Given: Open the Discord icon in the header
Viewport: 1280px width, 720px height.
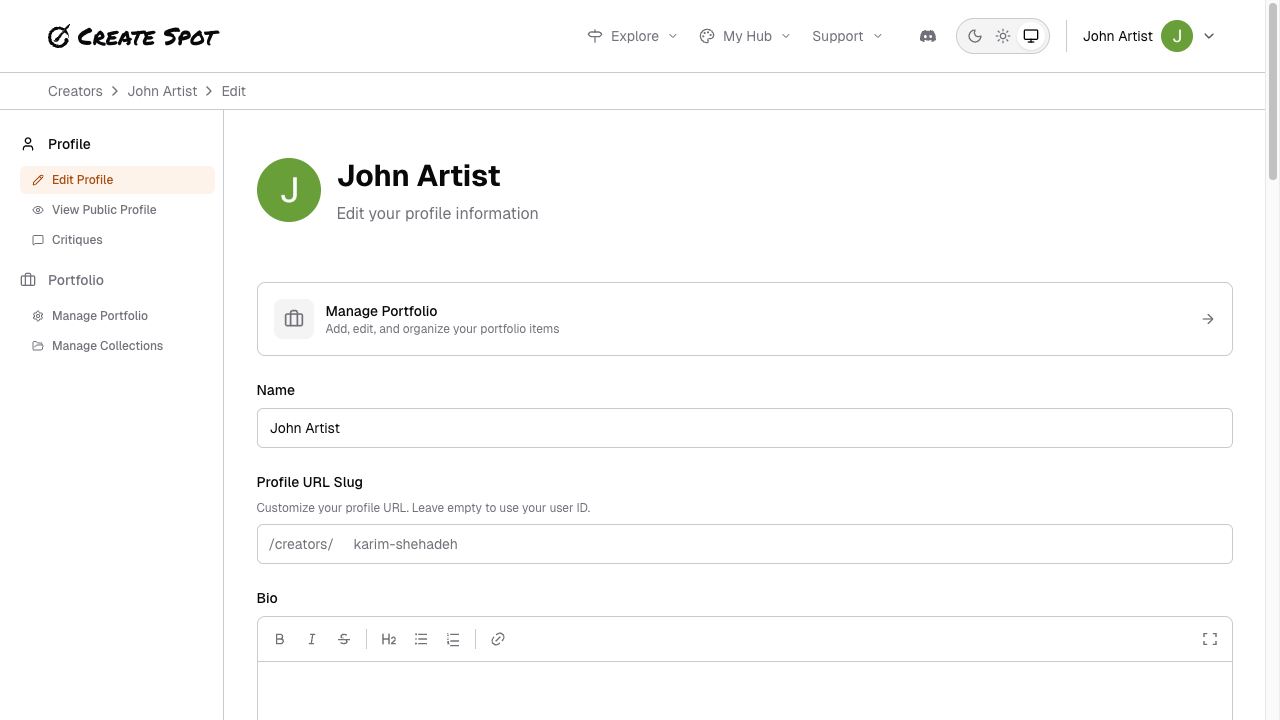Looking at the screenshot, I should pyautogui.click(x=928, y=35).
